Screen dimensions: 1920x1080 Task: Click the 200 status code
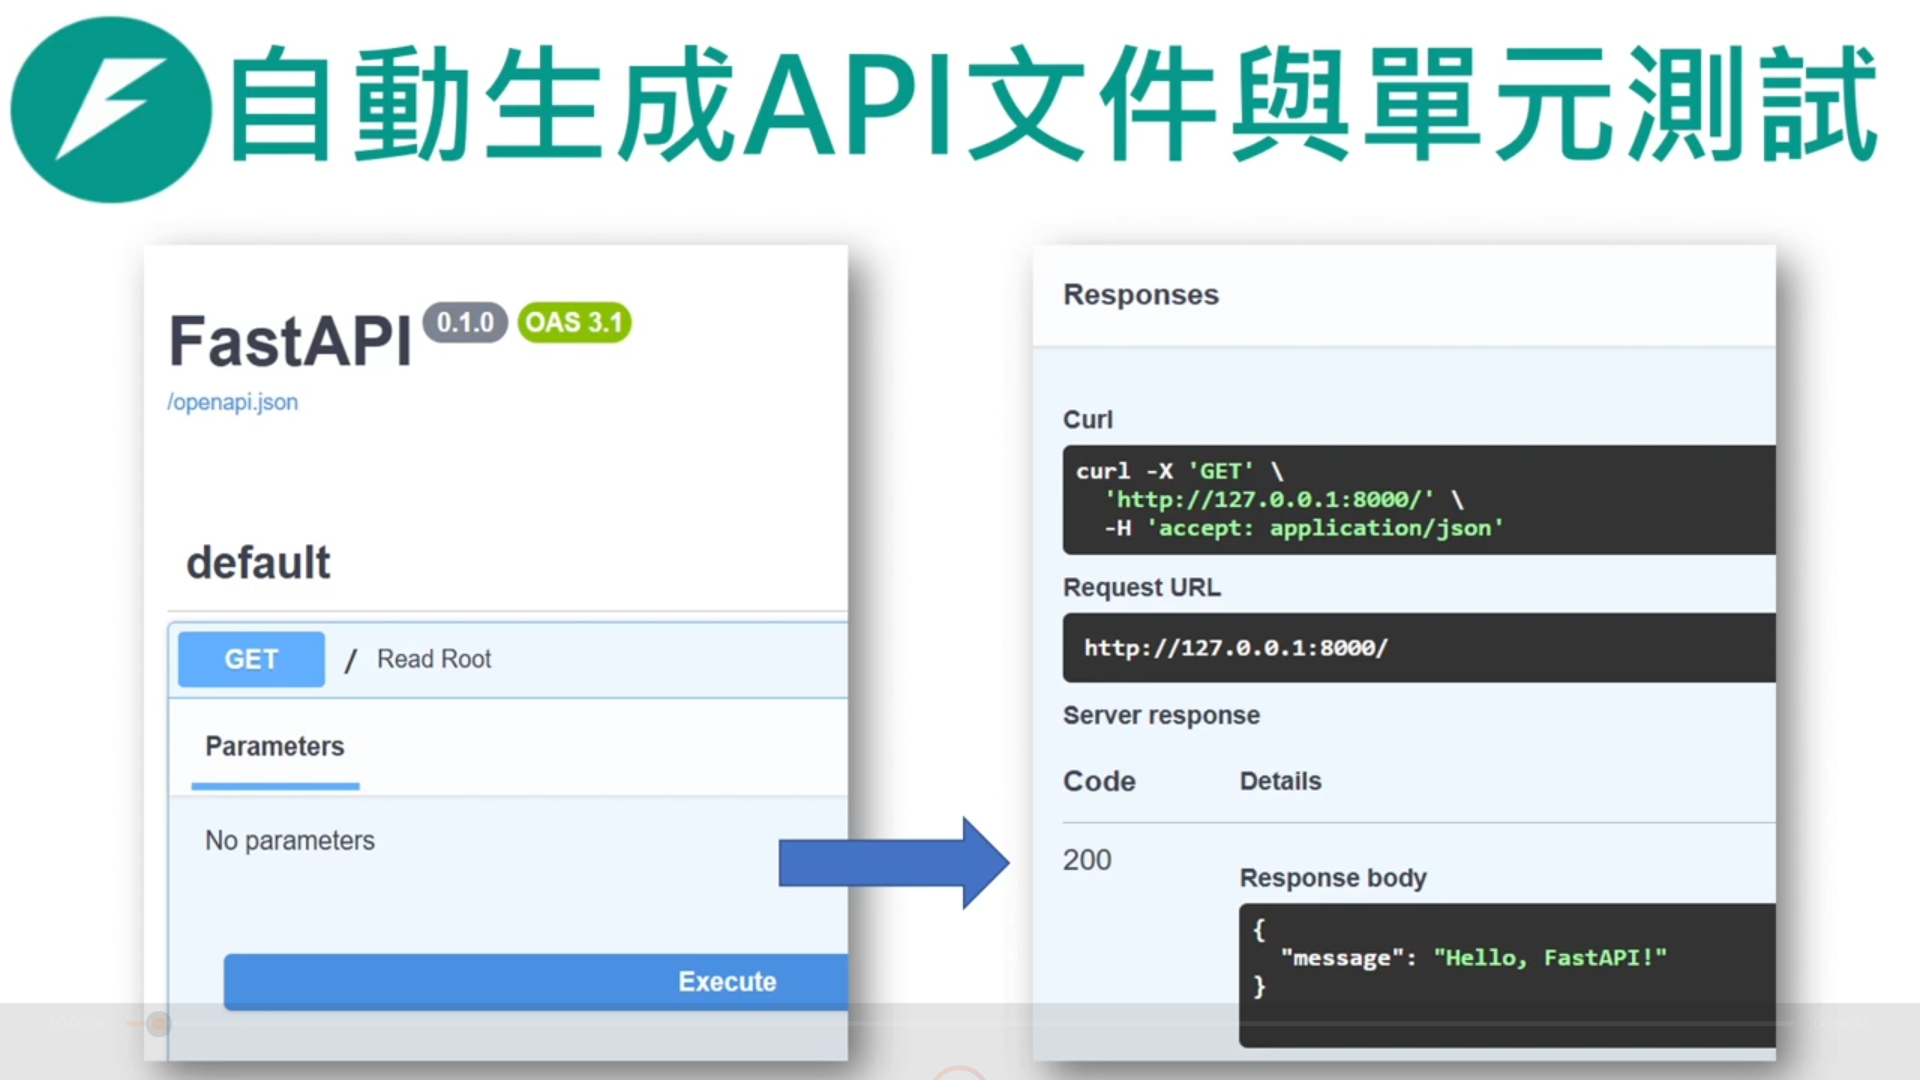(1087, 860)
